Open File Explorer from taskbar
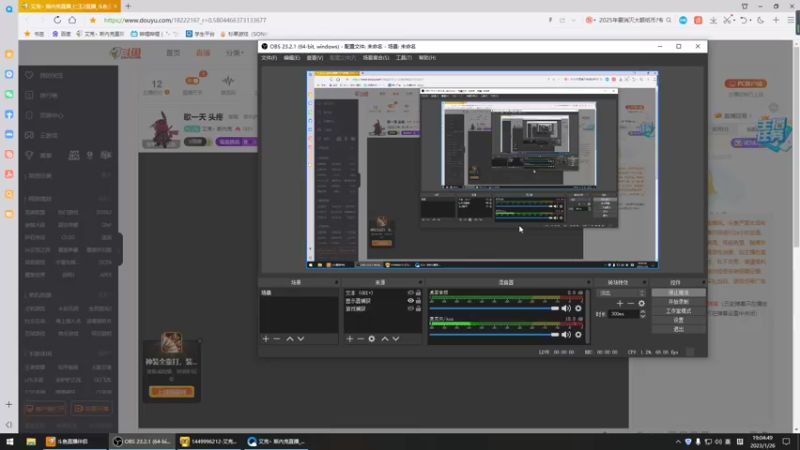This screenshot has height=450, width=800. coord(31,441)
